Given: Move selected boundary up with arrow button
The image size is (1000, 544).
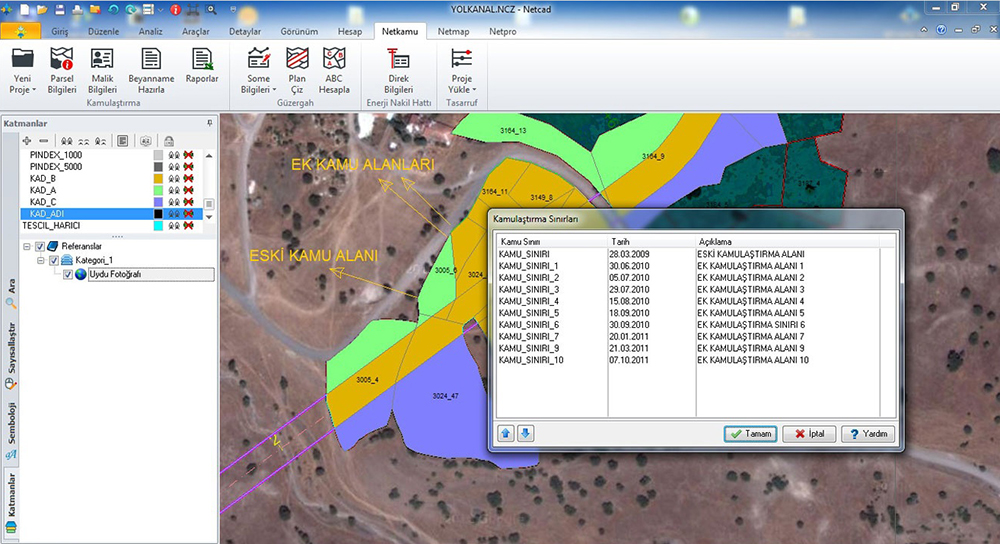Looking at the screenshot, I should click(x=506, y=434).
